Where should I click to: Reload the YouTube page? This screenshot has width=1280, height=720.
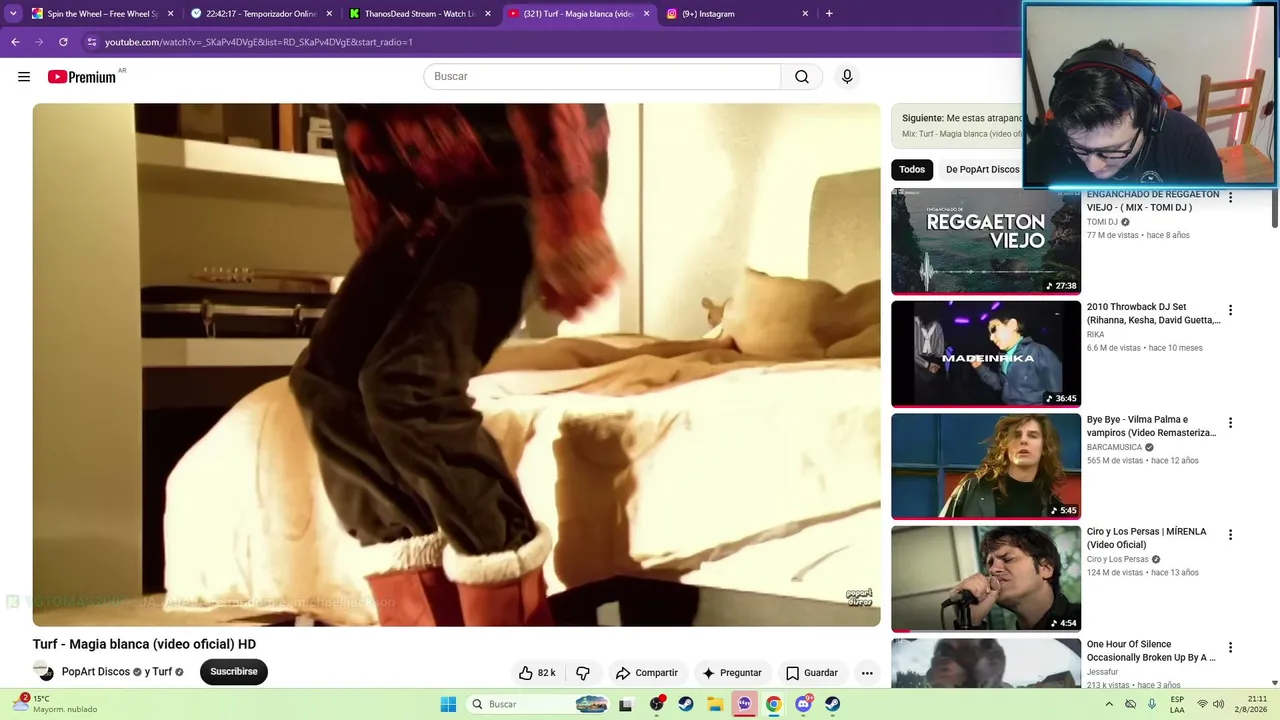(63, 42)
